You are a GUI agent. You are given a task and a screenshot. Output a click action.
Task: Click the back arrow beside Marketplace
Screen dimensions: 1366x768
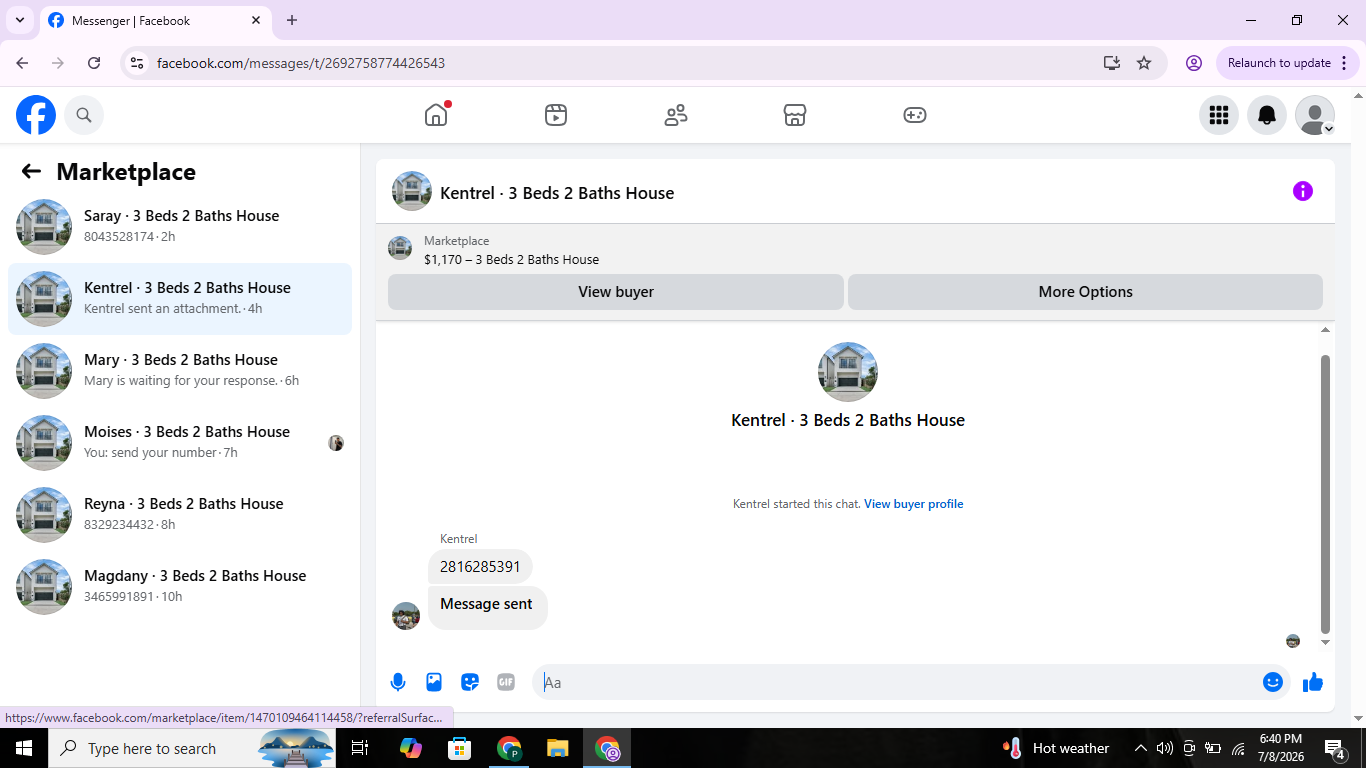coord(31,172)
